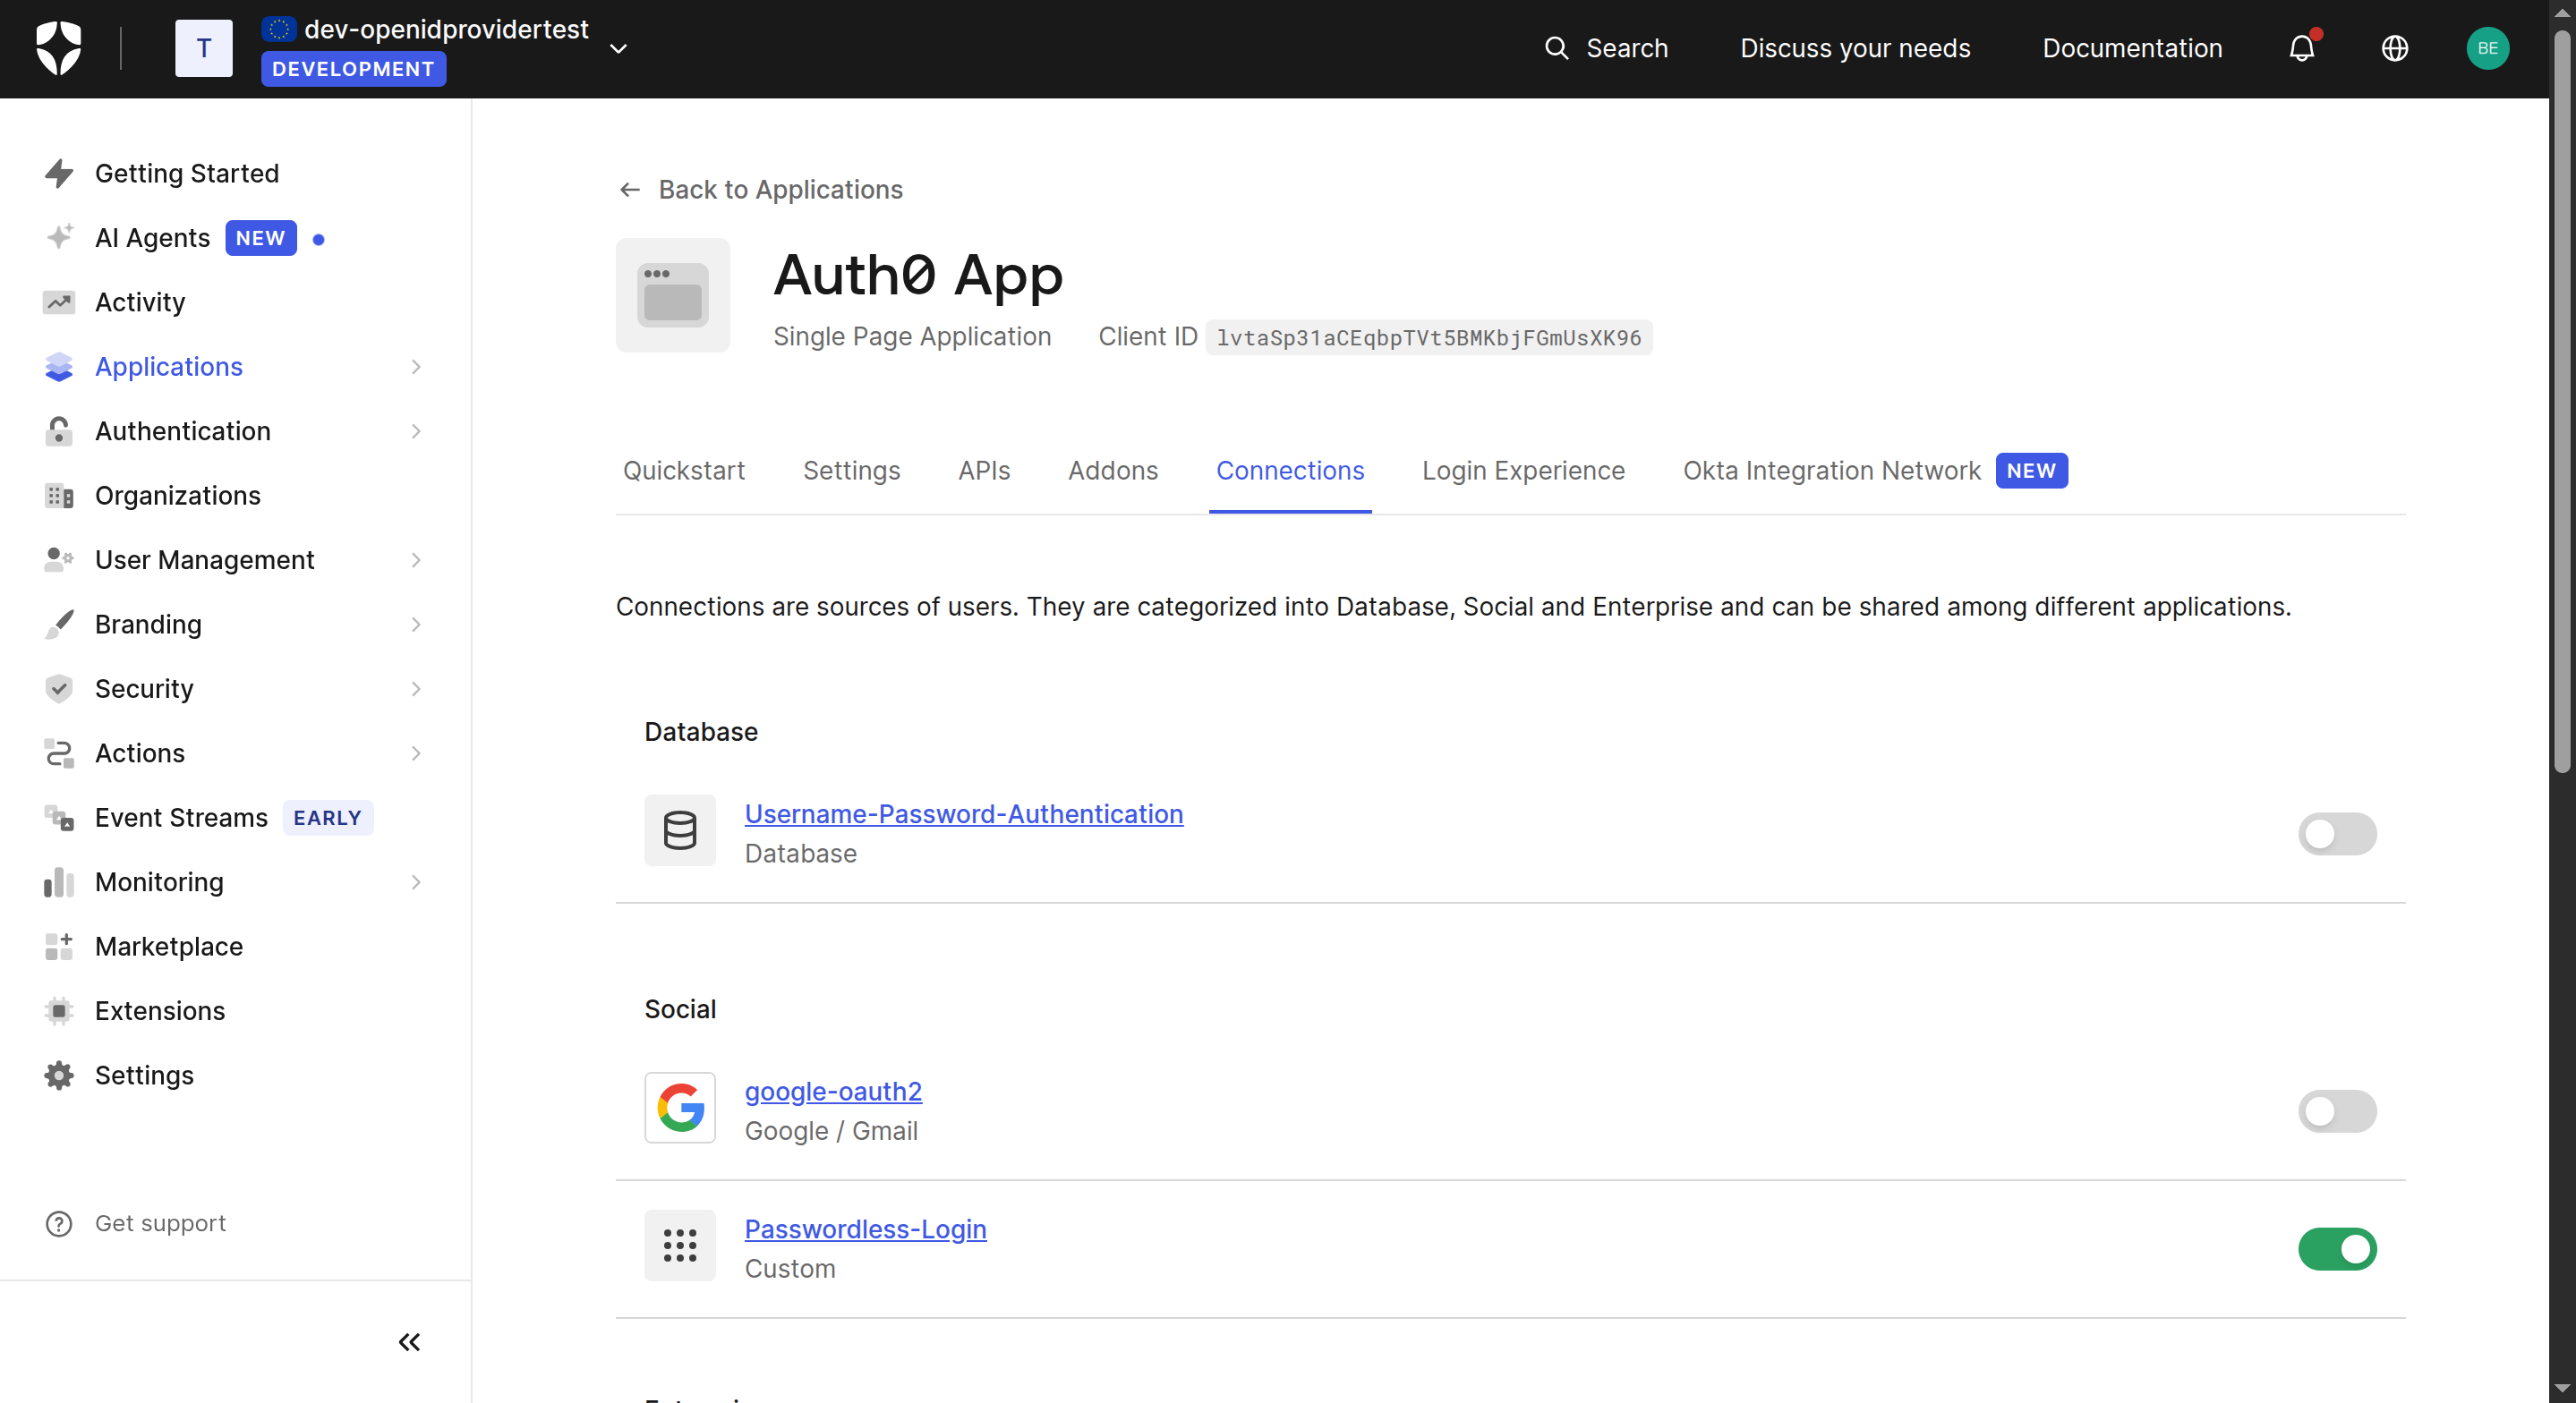Viewport: 2576px width, 1403px height.
Task: Click the notifications bell icon
Action: (x=2301, y=48)
